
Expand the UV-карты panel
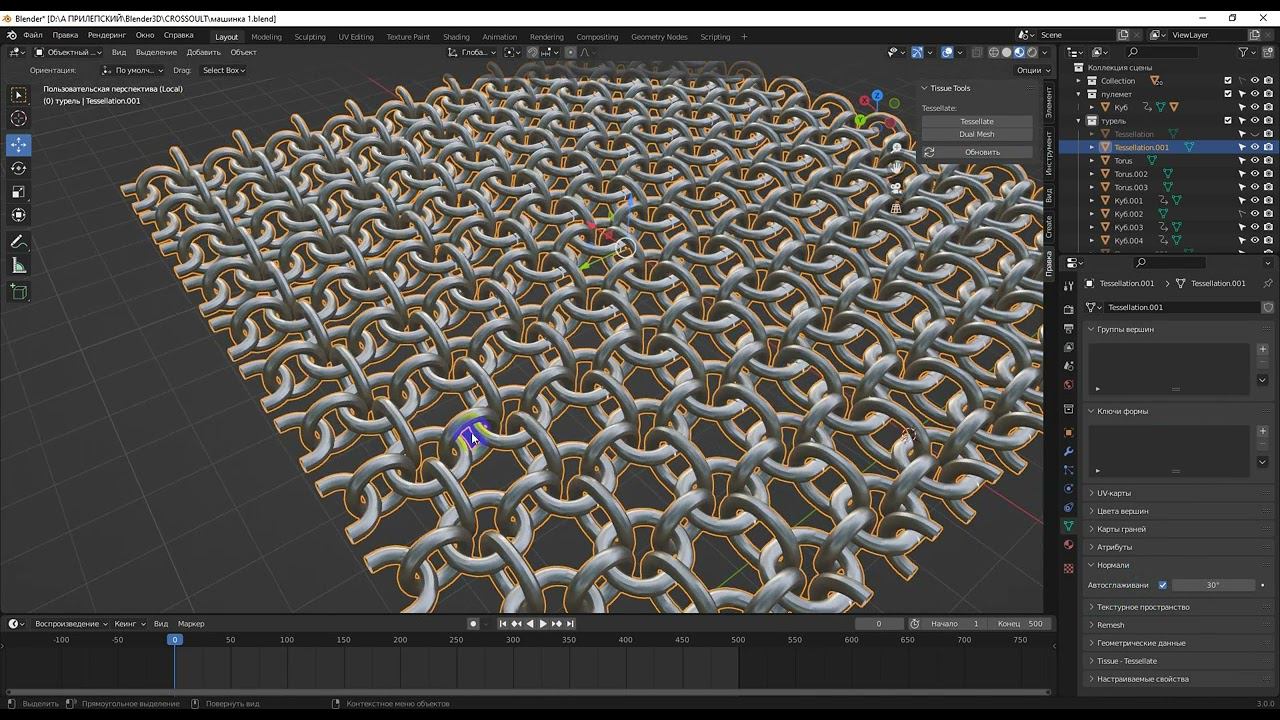[1113, 493]
